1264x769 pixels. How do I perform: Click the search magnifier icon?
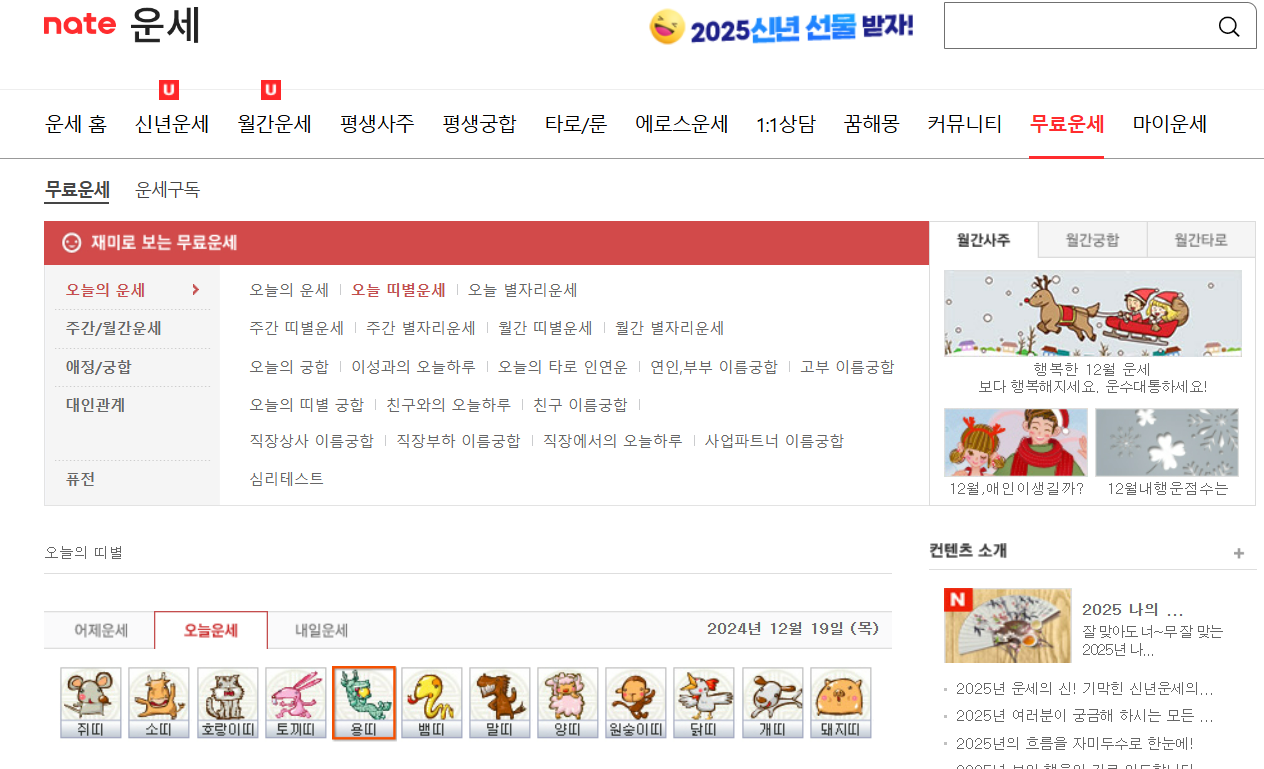pyautogui.click(x=1229, y=26)
